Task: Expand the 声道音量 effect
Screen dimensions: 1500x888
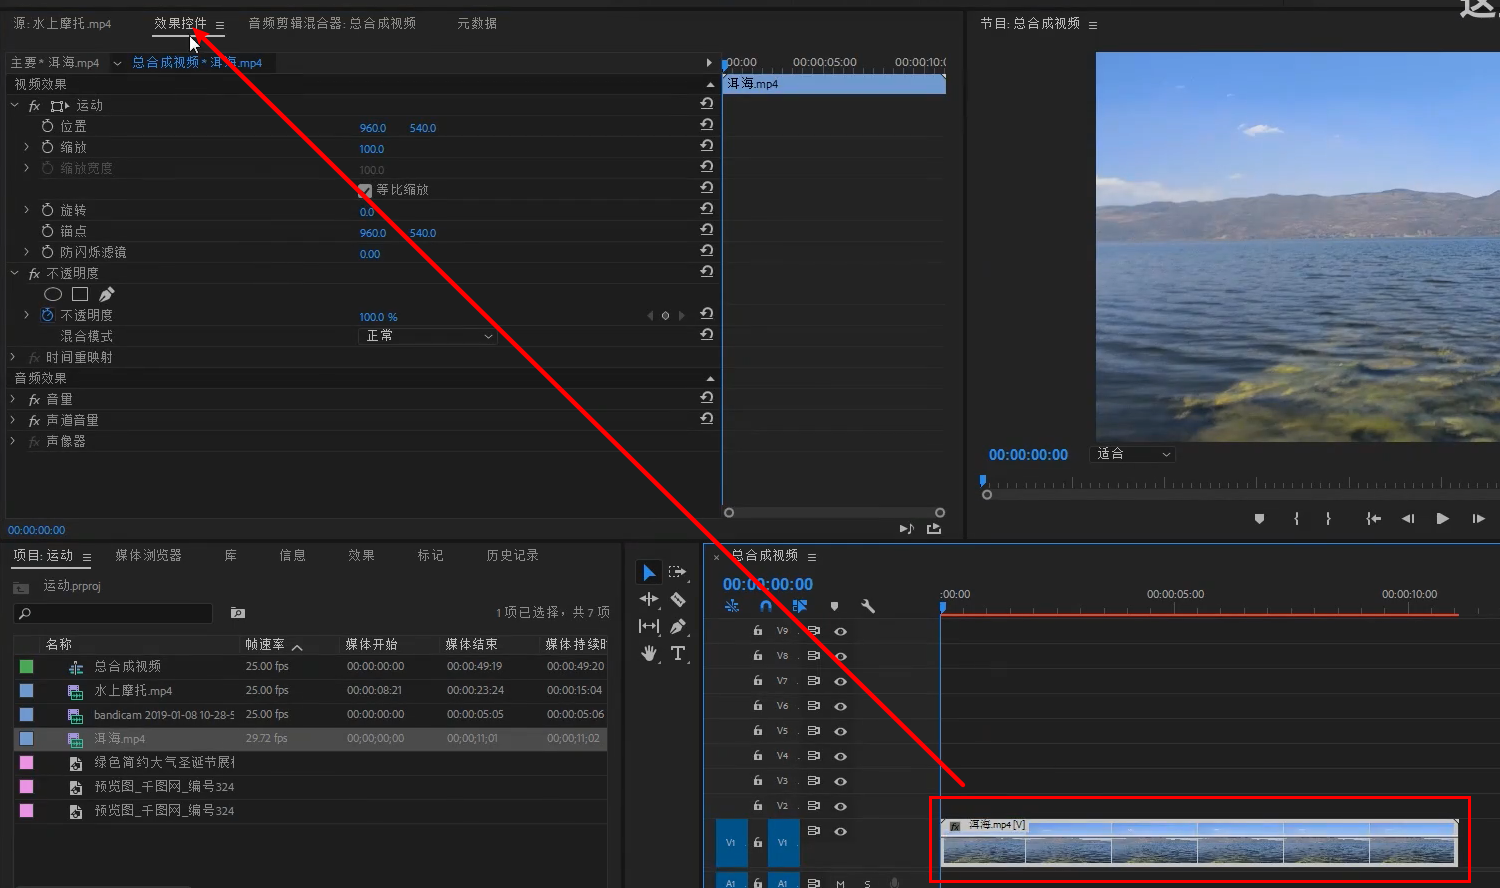Action: [x=14, y=420]
